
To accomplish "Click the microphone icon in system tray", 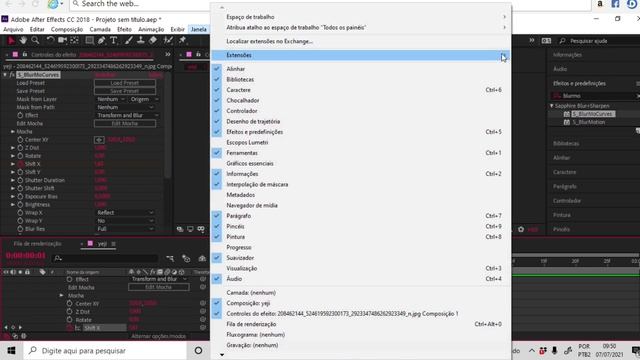I will pyautogui.click(x=555, y=351).
